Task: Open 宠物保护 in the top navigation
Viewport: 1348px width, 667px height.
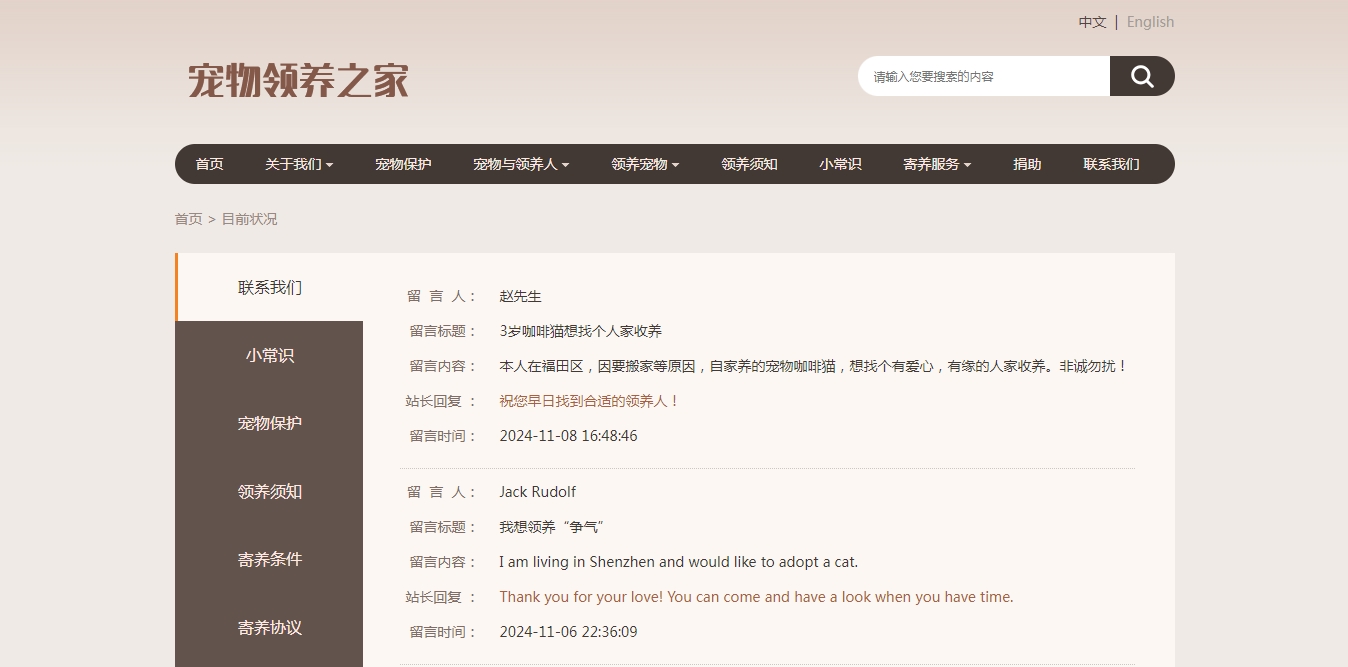Action: point(403,164)
